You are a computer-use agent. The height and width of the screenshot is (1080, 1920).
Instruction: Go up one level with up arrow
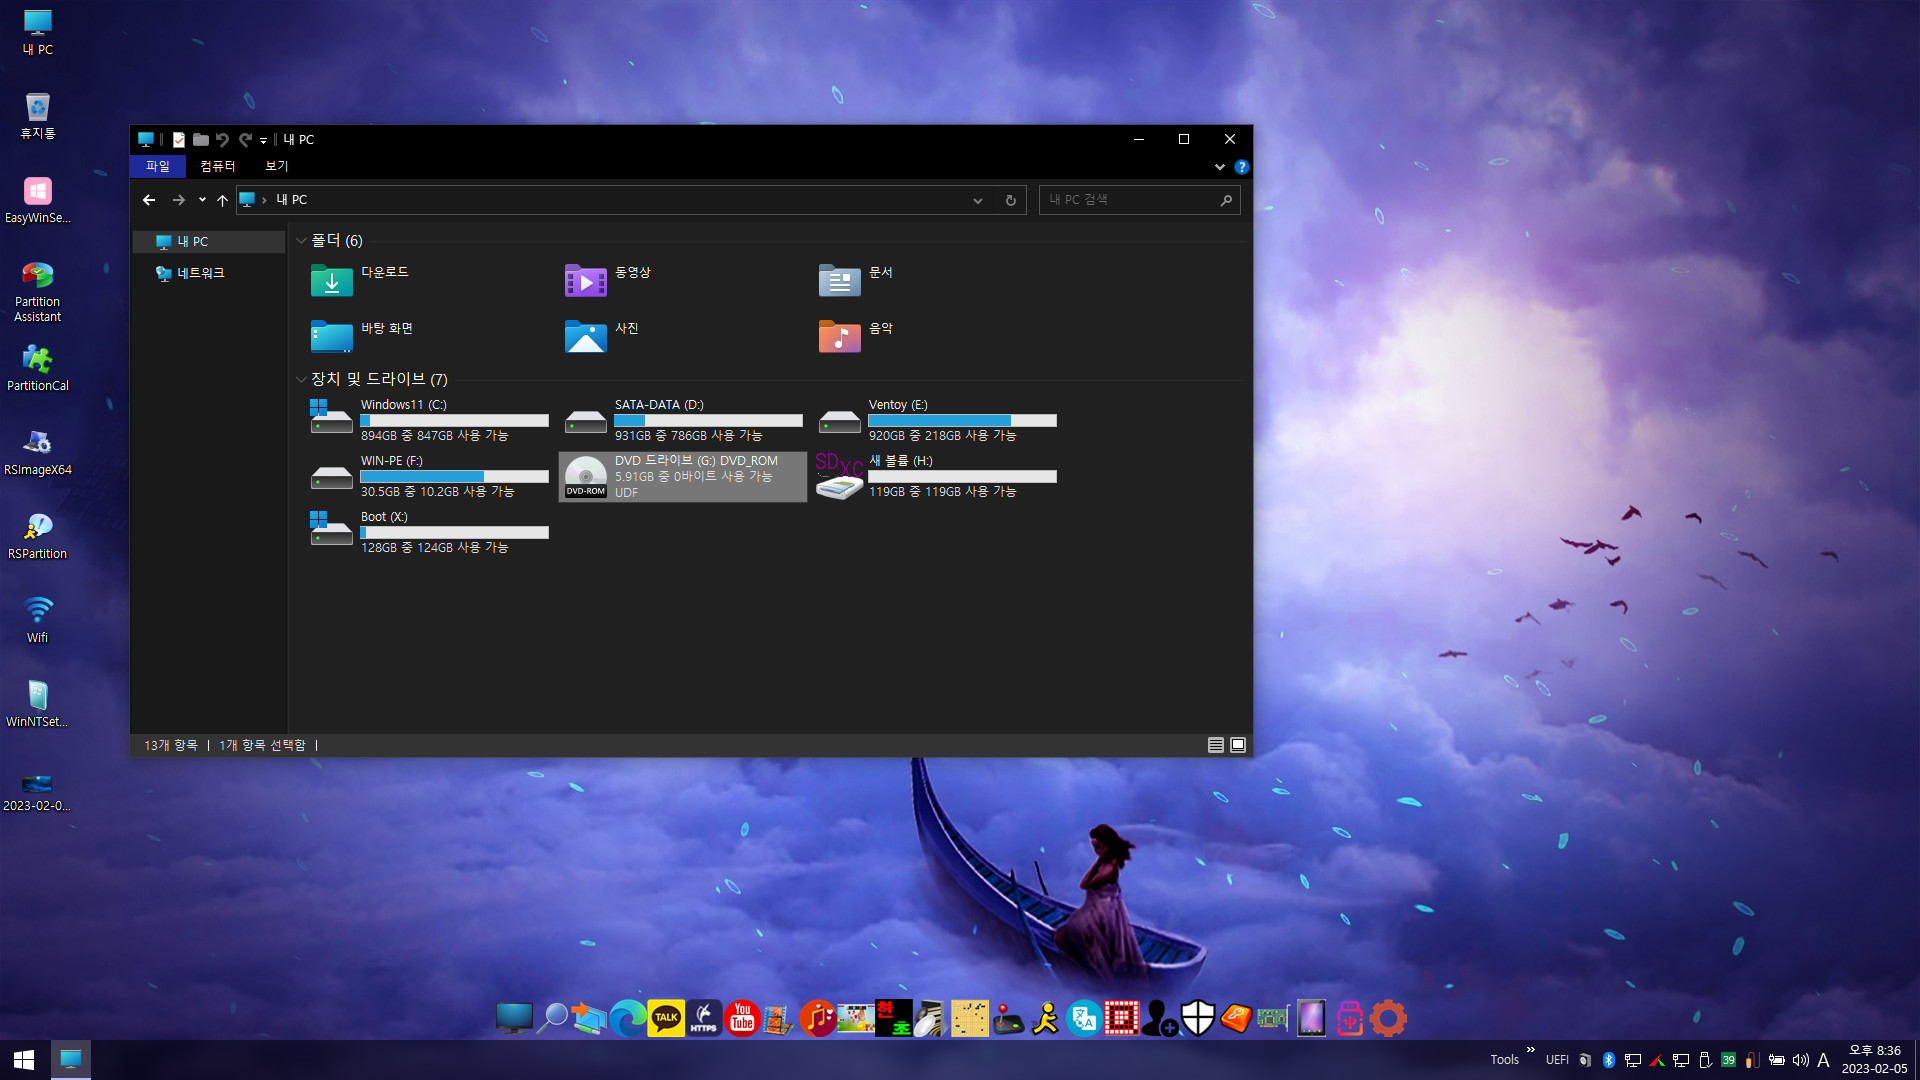pos(222,200)
